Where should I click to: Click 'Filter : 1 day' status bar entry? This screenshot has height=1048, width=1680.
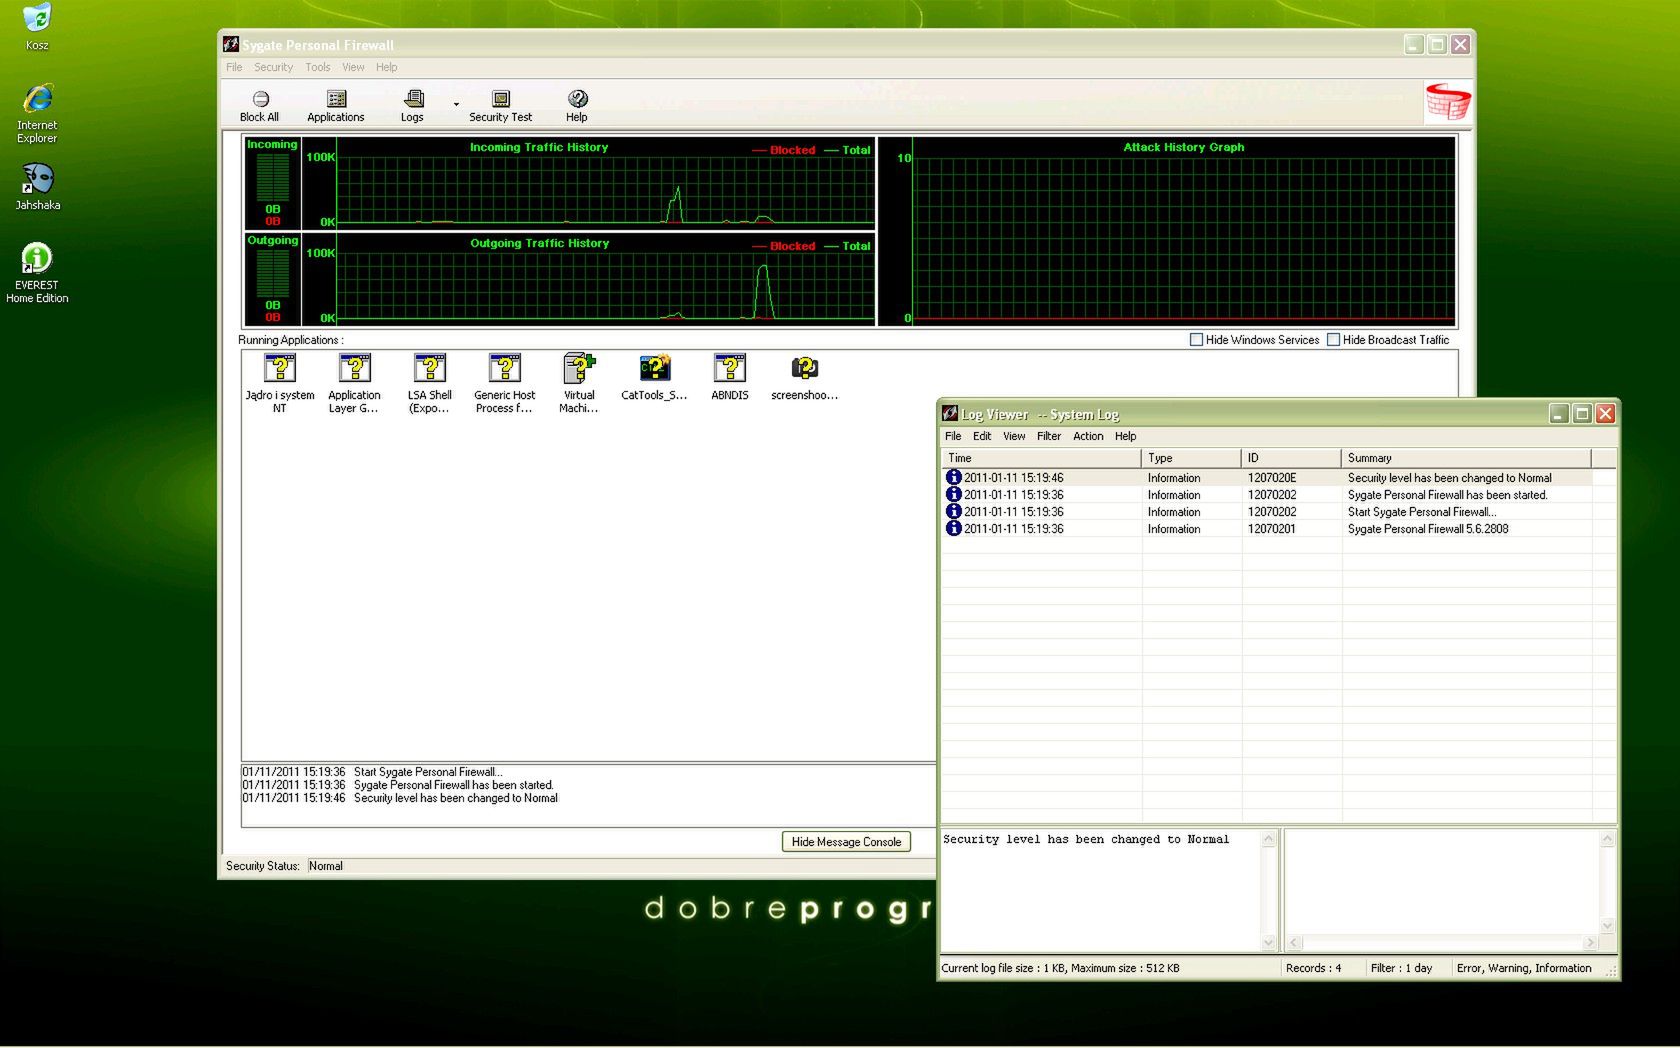click(x=1402, y=968)
